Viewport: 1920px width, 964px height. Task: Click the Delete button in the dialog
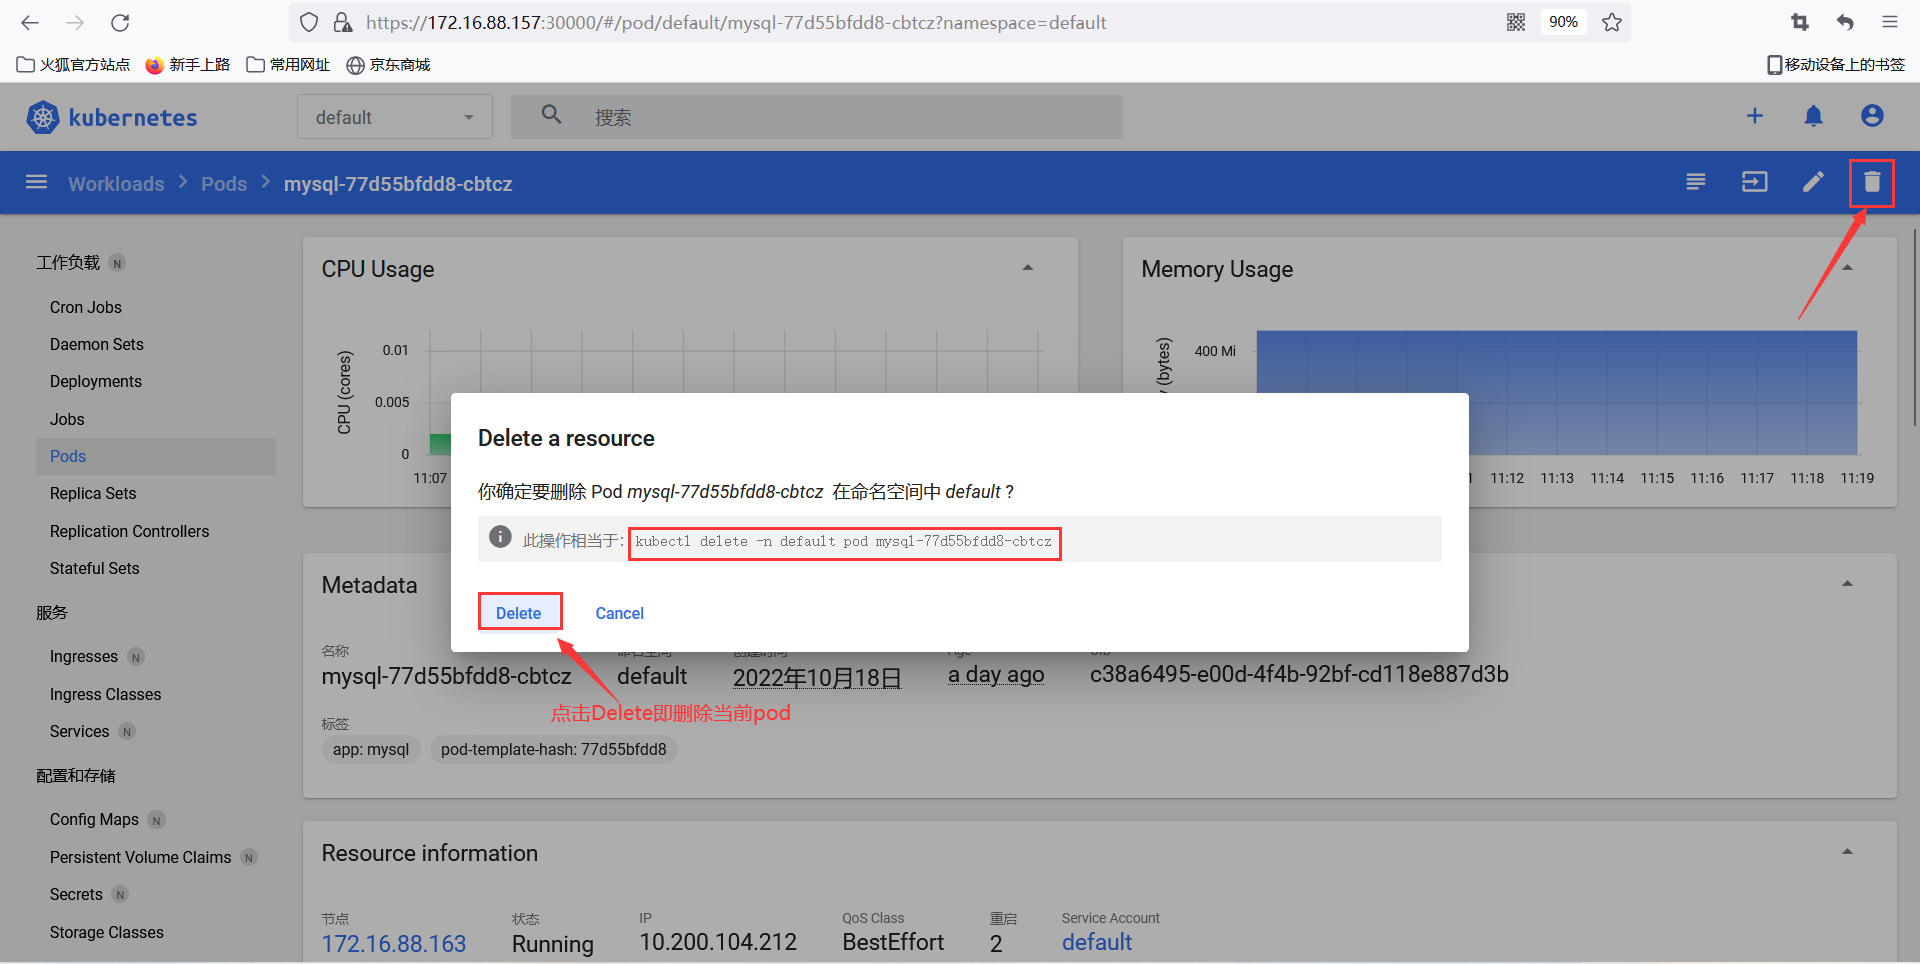pos(519,613)
